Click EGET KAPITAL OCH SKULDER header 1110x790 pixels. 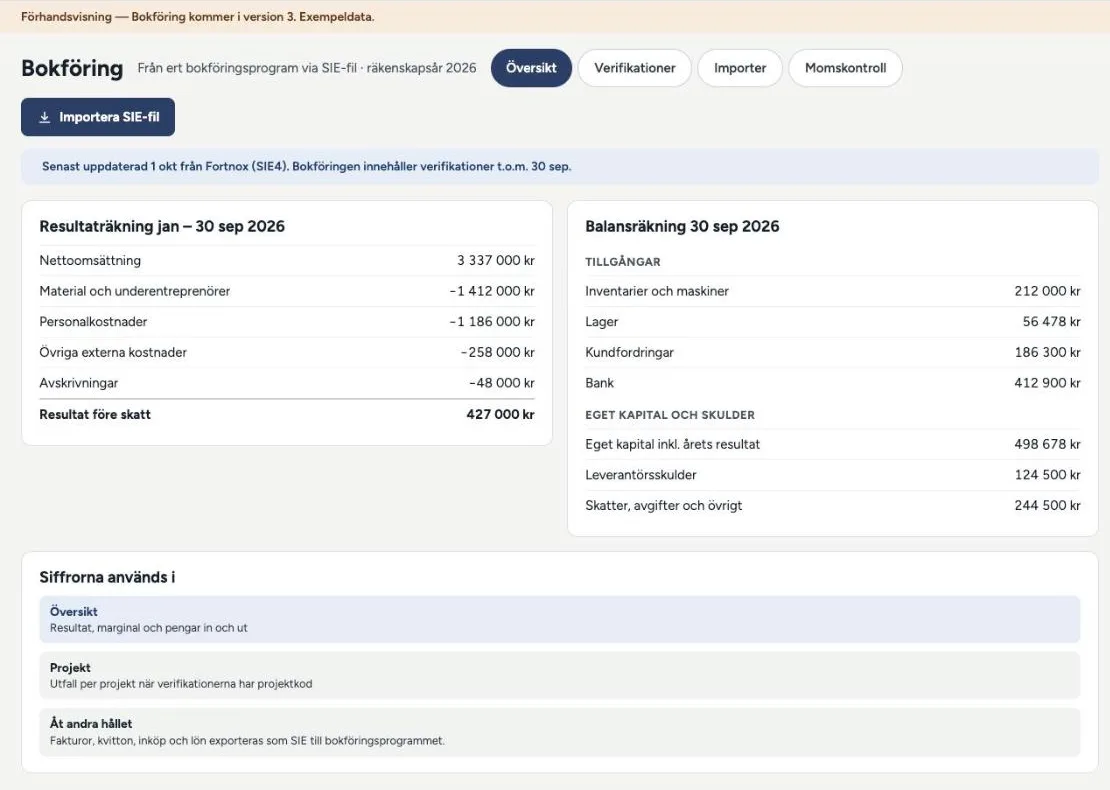click(x=670, y=415)
